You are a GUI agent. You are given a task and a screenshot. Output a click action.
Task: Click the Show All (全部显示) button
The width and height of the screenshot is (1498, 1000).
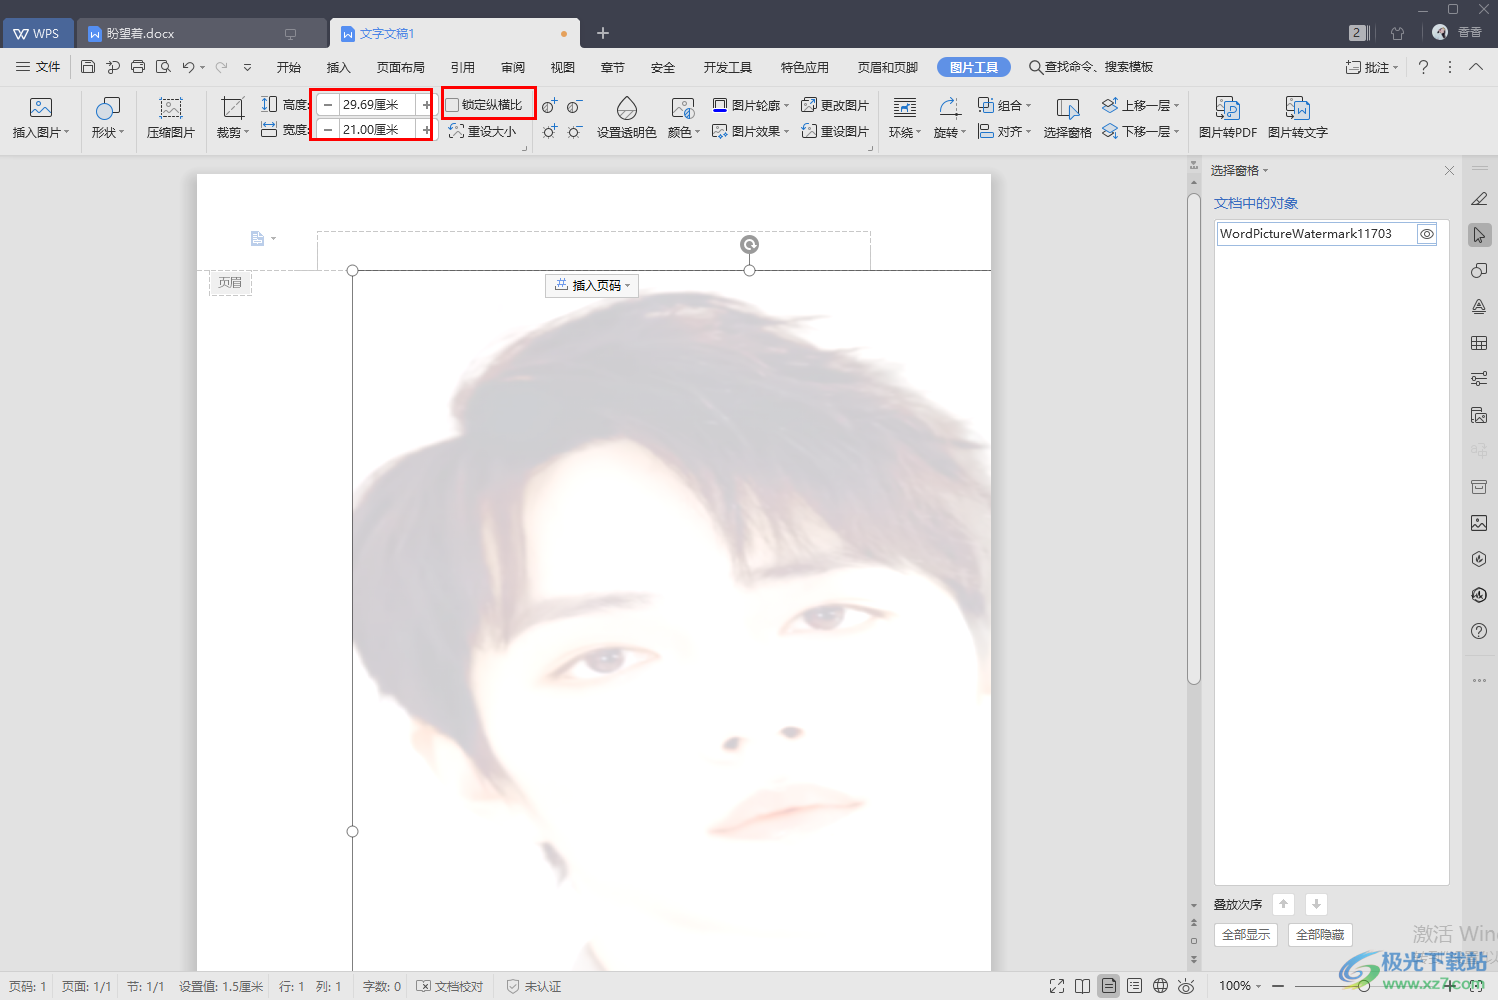1246,935
